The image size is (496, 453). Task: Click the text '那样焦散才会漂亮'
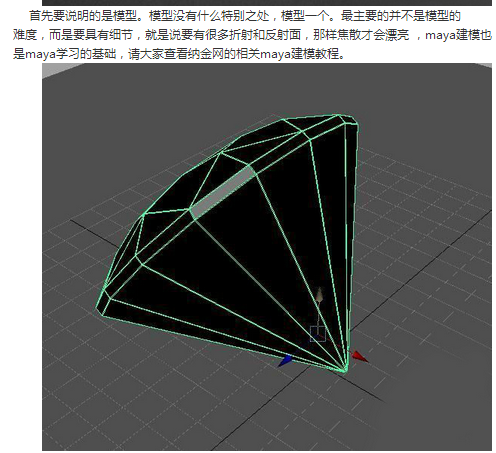coord(361,35)
